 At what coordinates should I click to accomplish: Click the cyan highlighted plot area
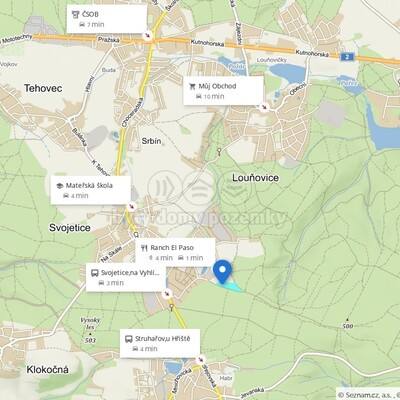pos(230,286)
